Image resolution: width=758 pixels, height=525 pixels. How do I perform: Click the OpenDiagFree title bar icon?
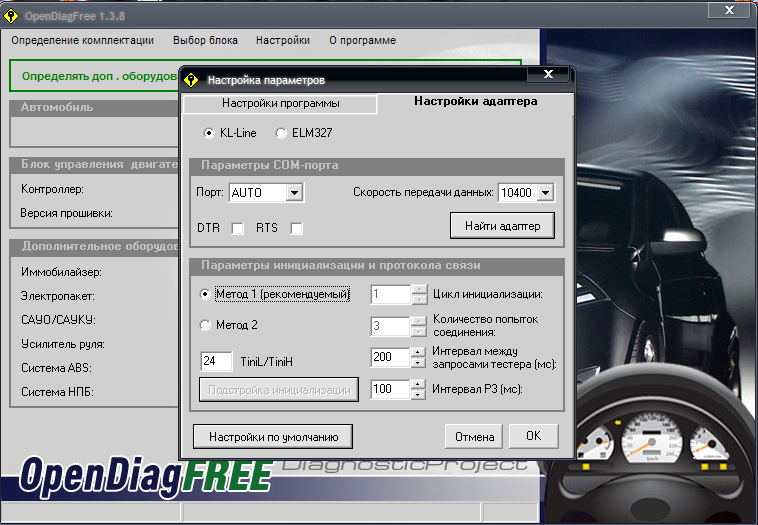click(11, 16)
